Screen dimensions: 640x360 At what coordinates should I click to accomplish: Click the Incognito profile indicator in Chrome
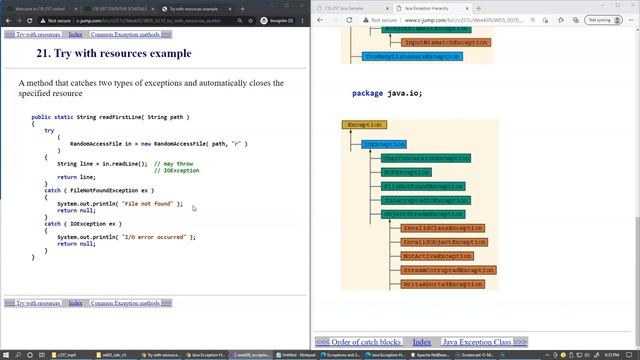pos(277,20)
